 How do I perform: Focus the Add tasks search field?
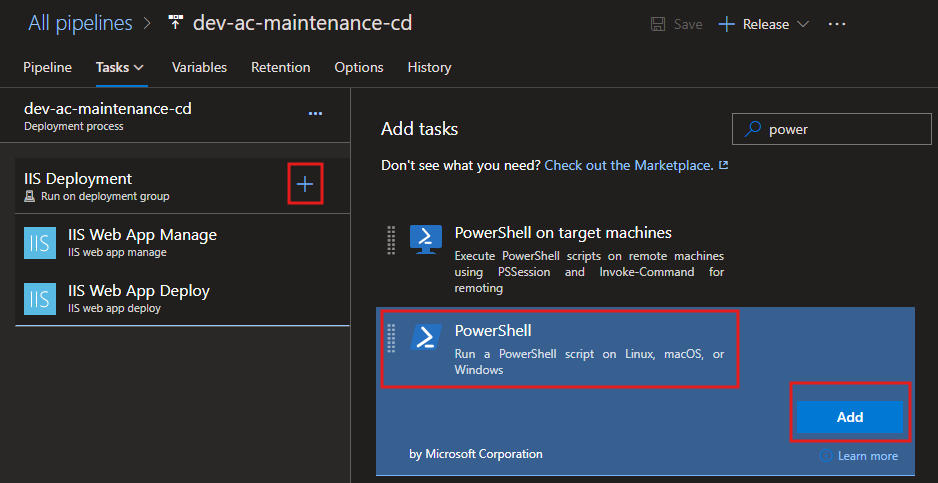[832, 129]
